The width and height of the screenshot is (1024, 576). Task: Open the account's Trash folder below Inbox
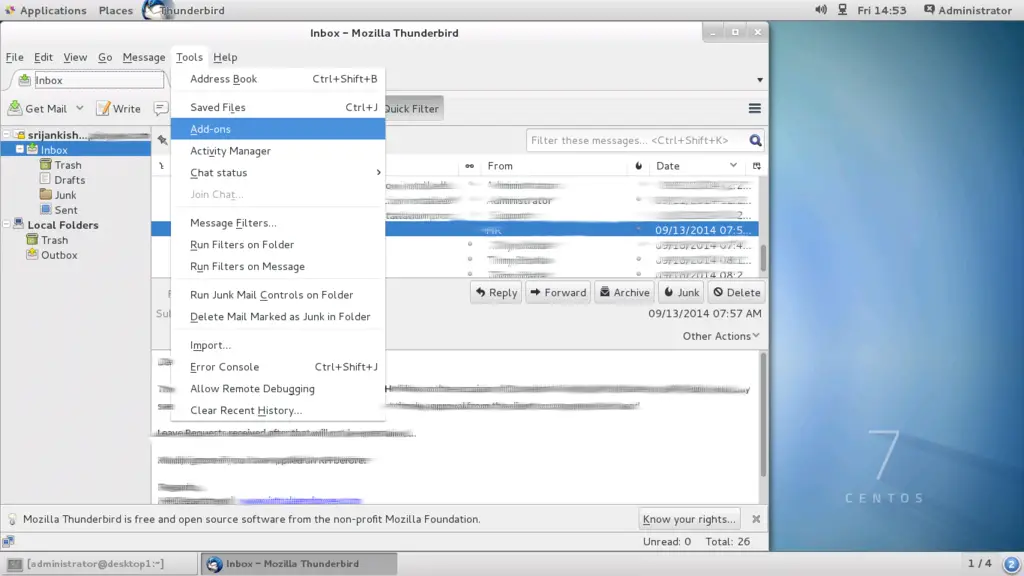(x=67, y=165)
